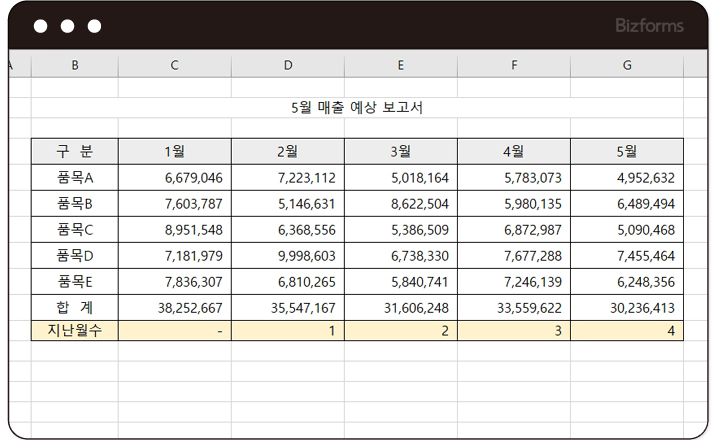Image resolution: width=715 pixels, height=440 pixels.
Task: Select column E header
Action: point(401,65)
